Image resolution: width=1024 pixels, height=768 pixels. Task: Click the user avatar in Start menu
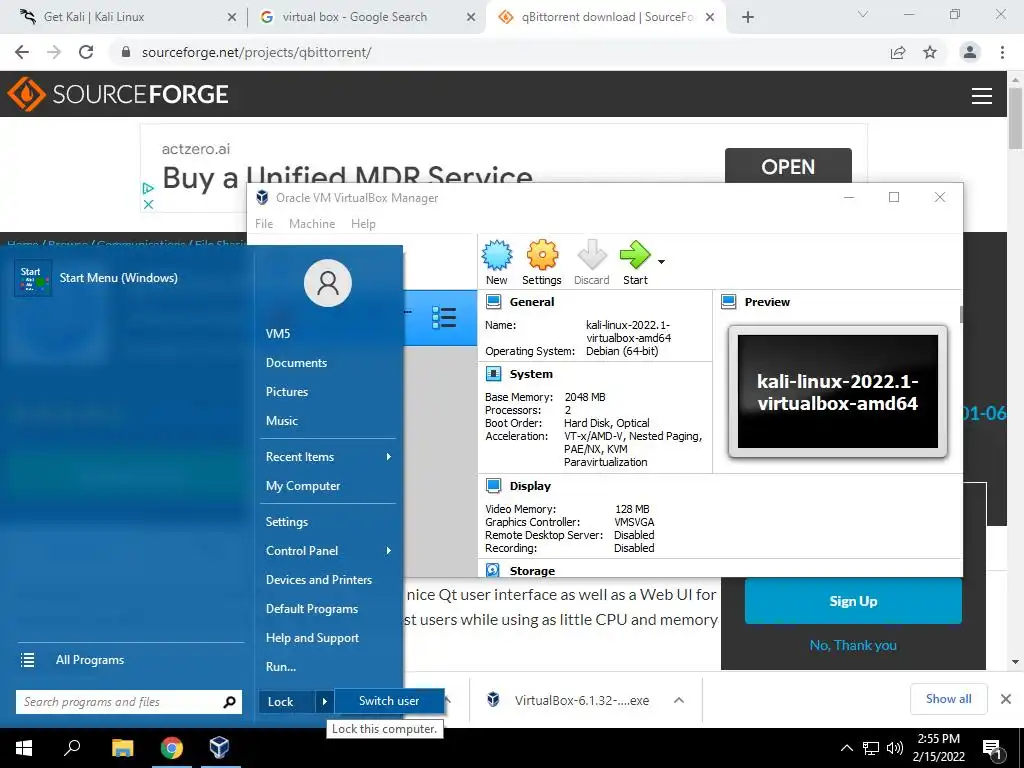[328, 283]
